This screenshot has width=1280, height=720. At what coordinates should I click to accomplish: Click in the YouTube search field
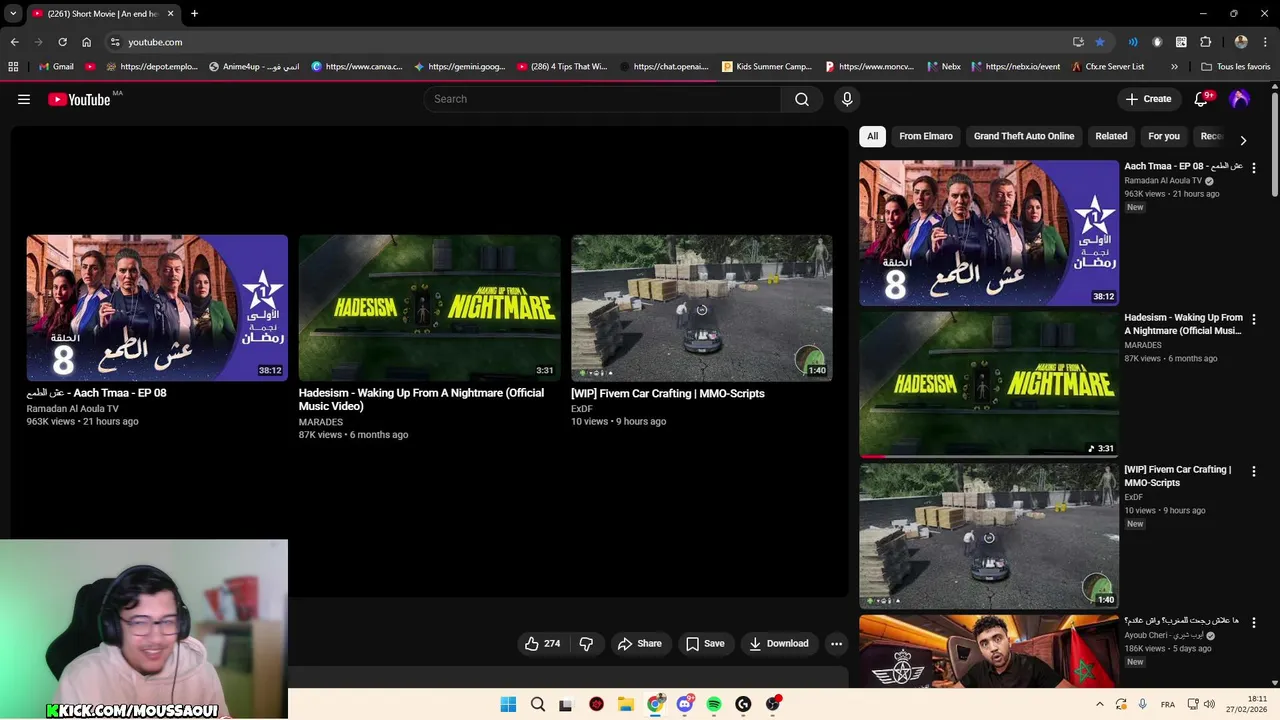(x=602, y=99)
